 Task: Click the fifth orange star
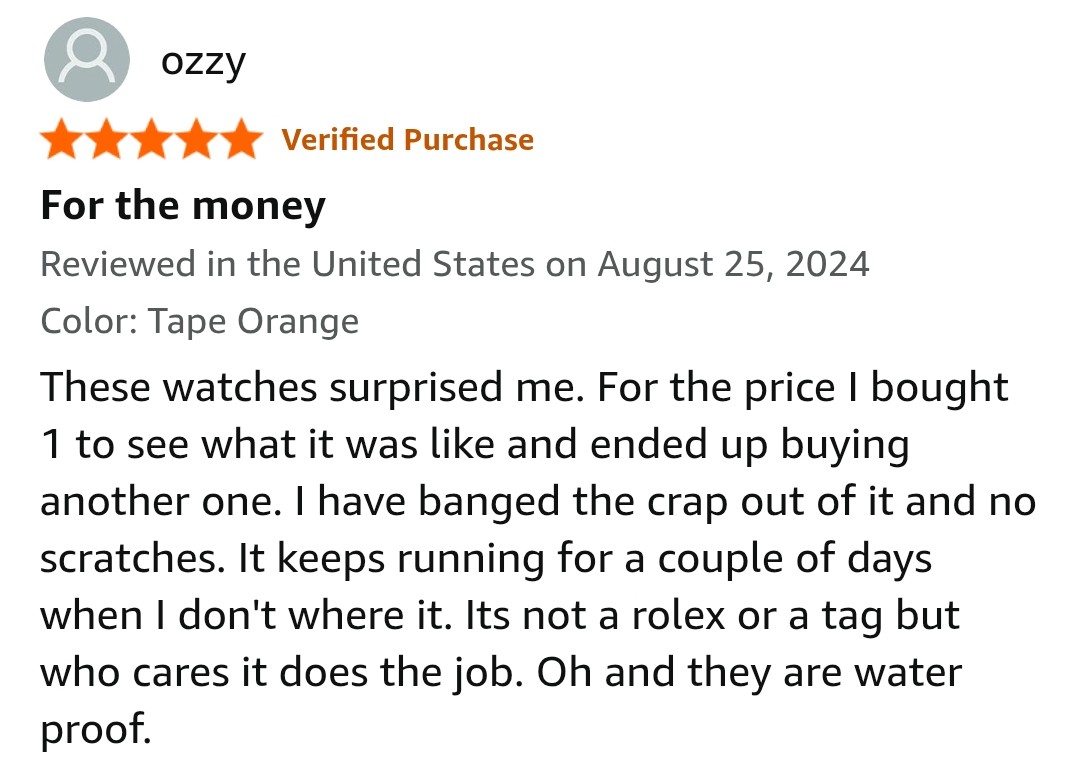coord(241,140)
